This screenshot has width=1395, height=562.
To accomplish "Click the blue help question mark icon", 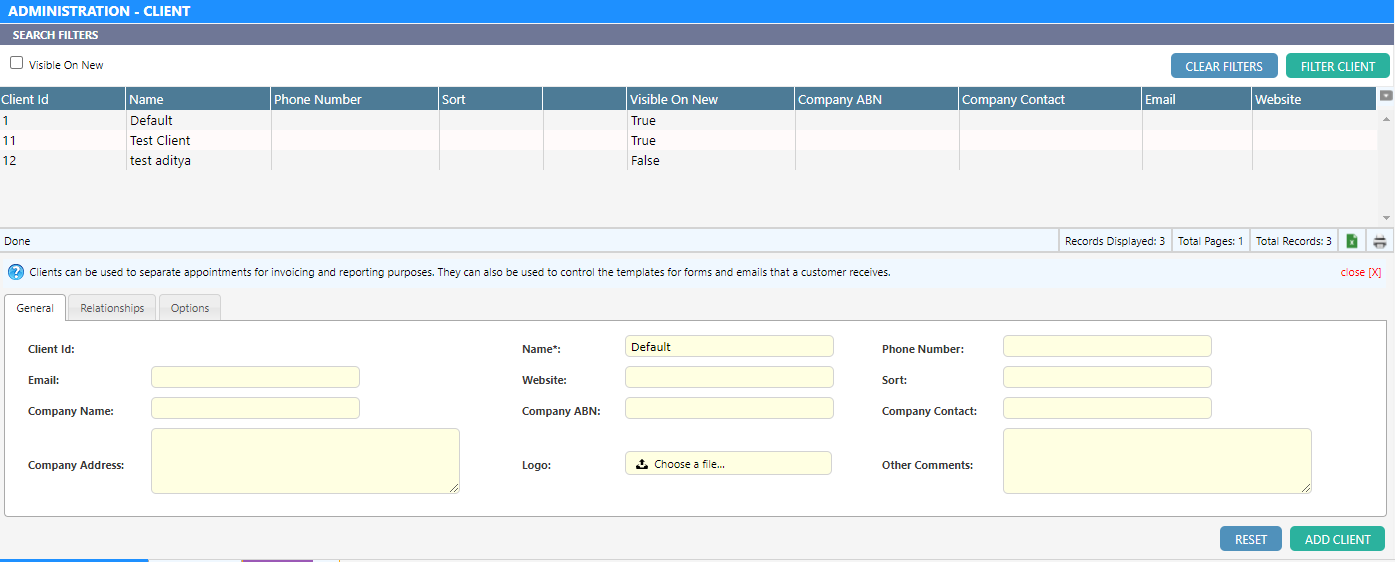I will (x=16, y=272).
